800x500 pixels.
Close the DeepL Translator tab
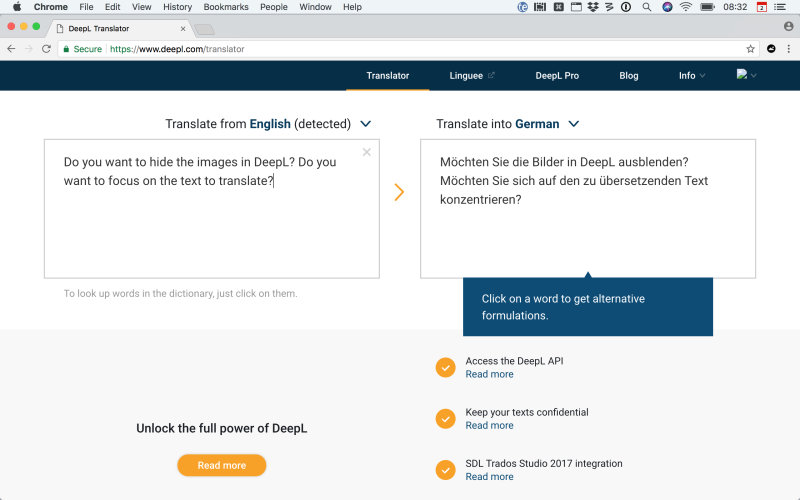(183, 29)
